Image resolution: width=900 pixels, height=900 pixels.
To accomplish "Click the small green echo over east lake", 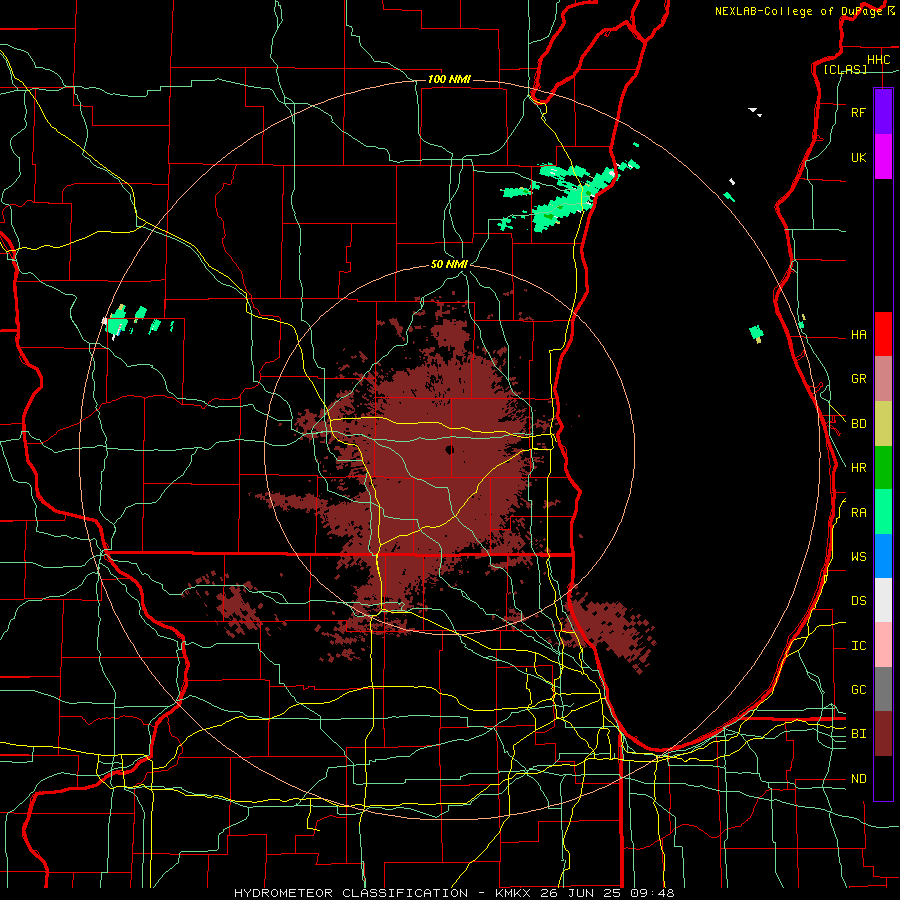I will (x=757, y=333).
